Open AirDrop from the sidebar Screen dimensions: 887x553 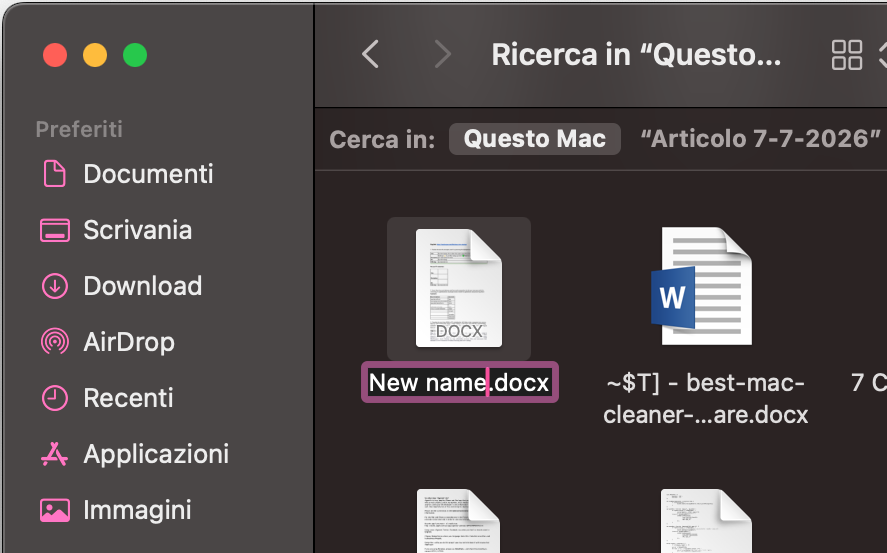[129, 342]
